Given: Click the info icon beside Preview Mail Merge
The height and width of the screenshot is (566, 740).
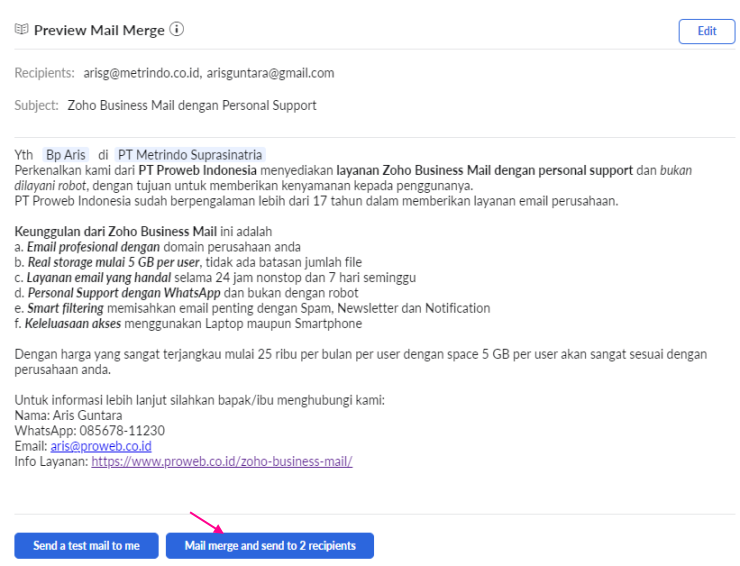Looking at the screenshot, I should click(x=177, y=29).
